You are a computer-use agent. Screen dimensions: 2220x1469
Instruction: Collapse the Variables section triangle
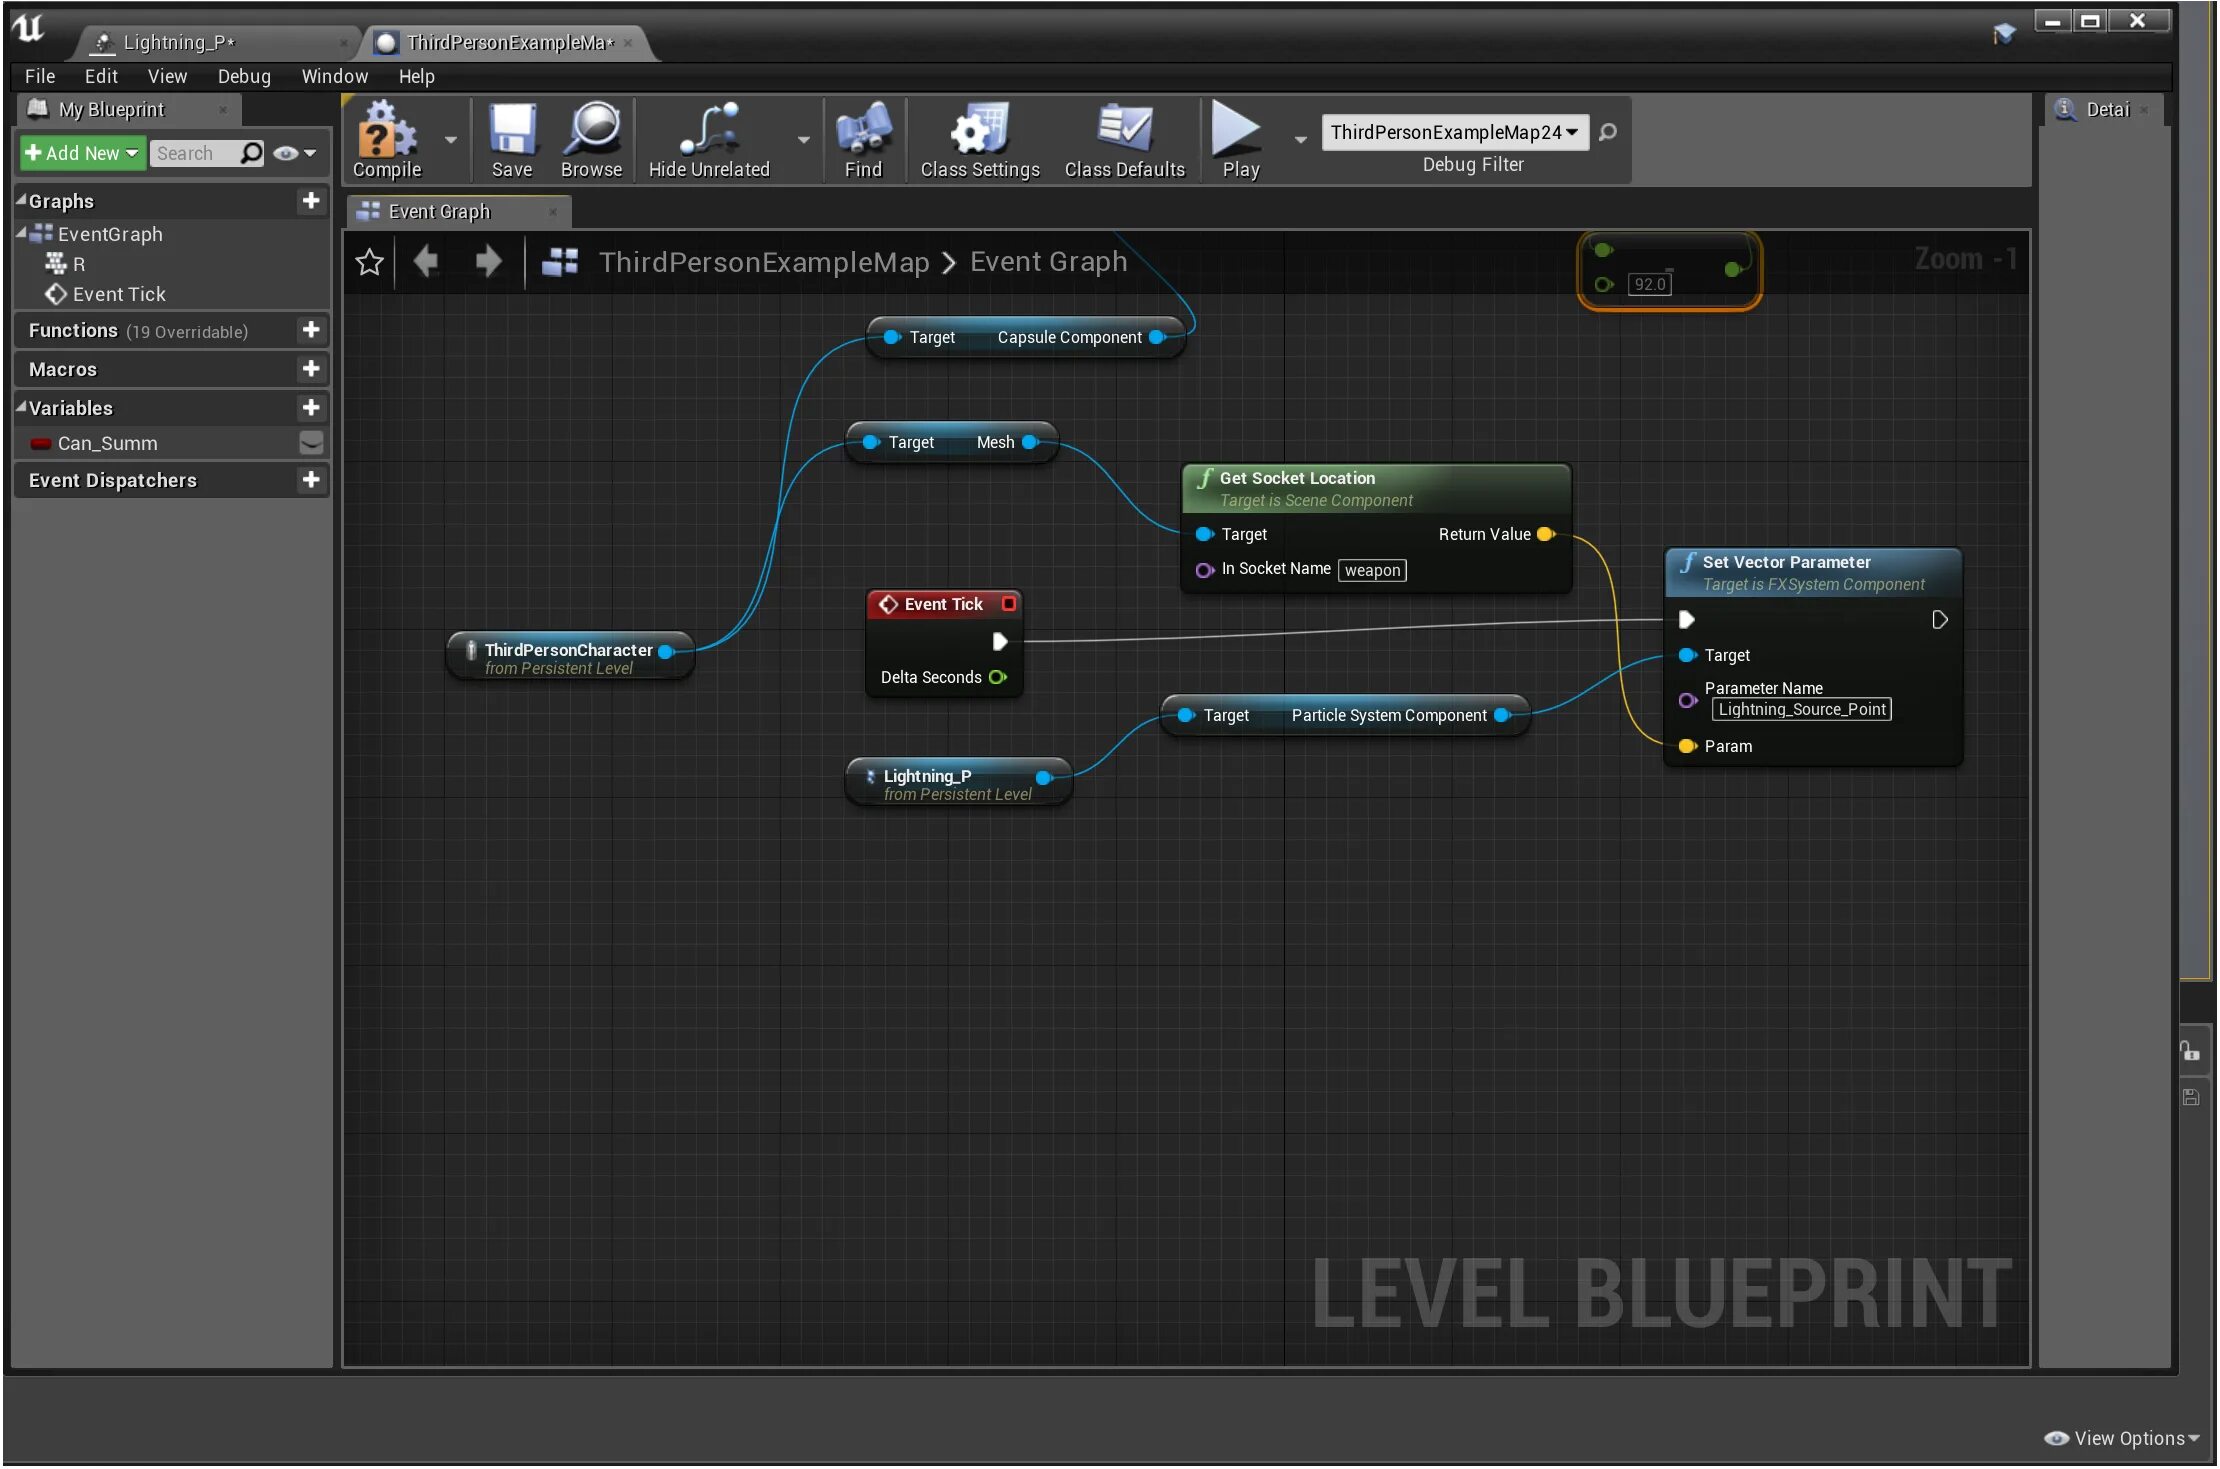[21, 407]
